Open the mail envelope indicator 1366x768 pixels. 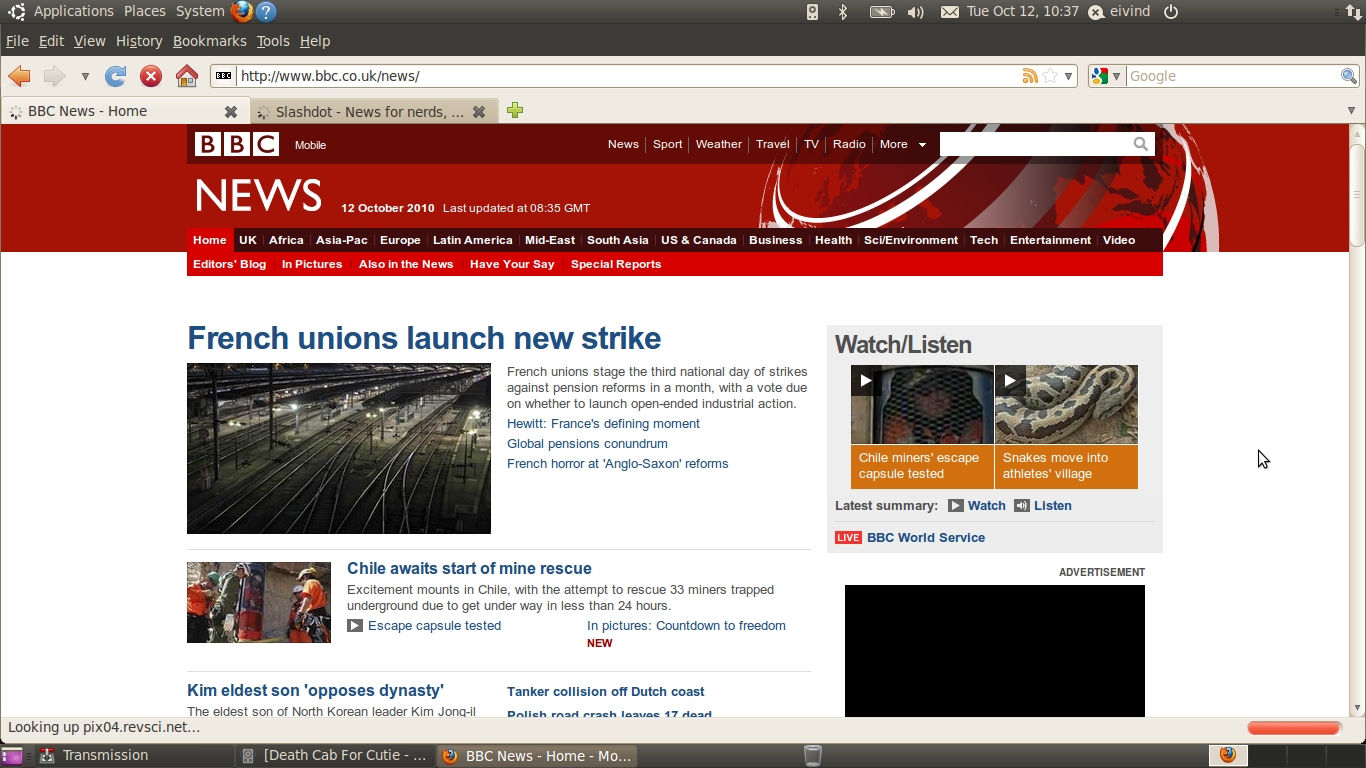(950, 12)
